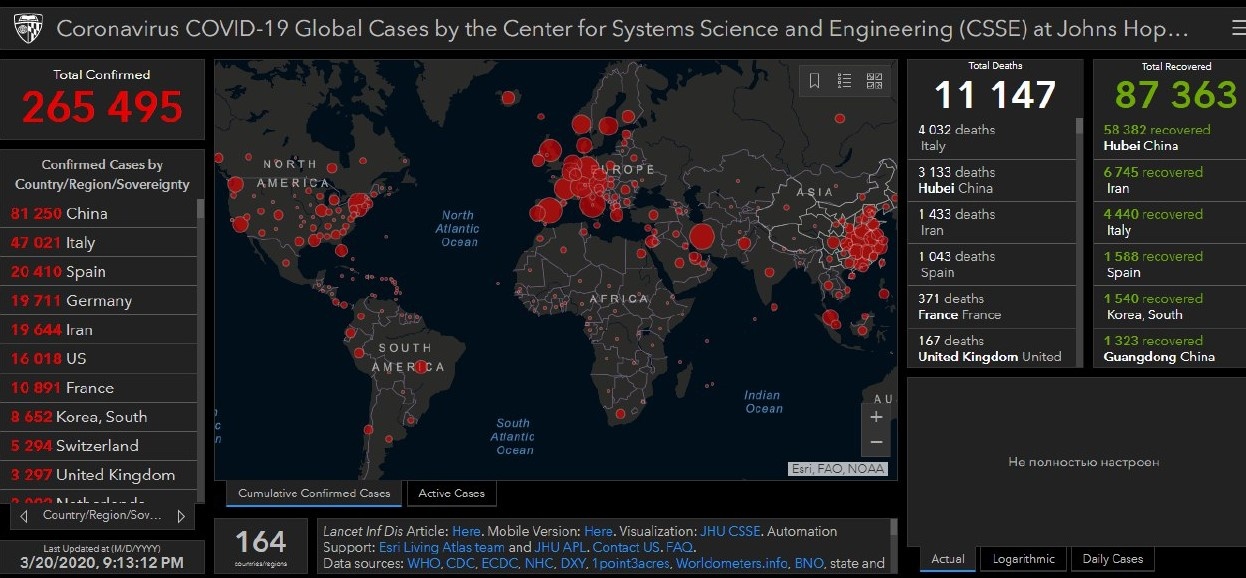Open the basemap gallery grid icon
Viewport: 1246px width, 578px height.
[874, 81]
